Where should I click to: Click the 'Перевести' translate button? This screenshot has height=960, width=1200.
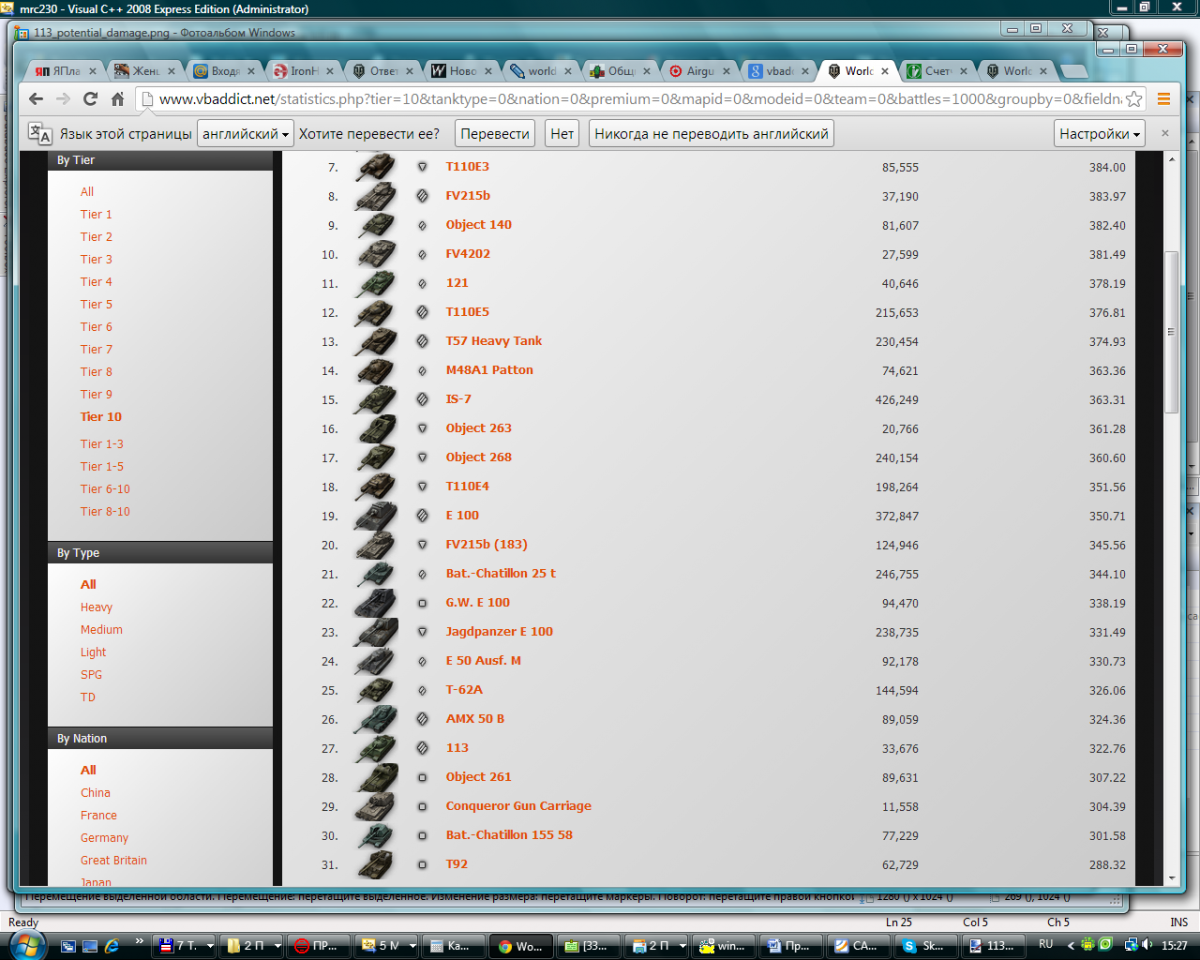tap(495, 133)
